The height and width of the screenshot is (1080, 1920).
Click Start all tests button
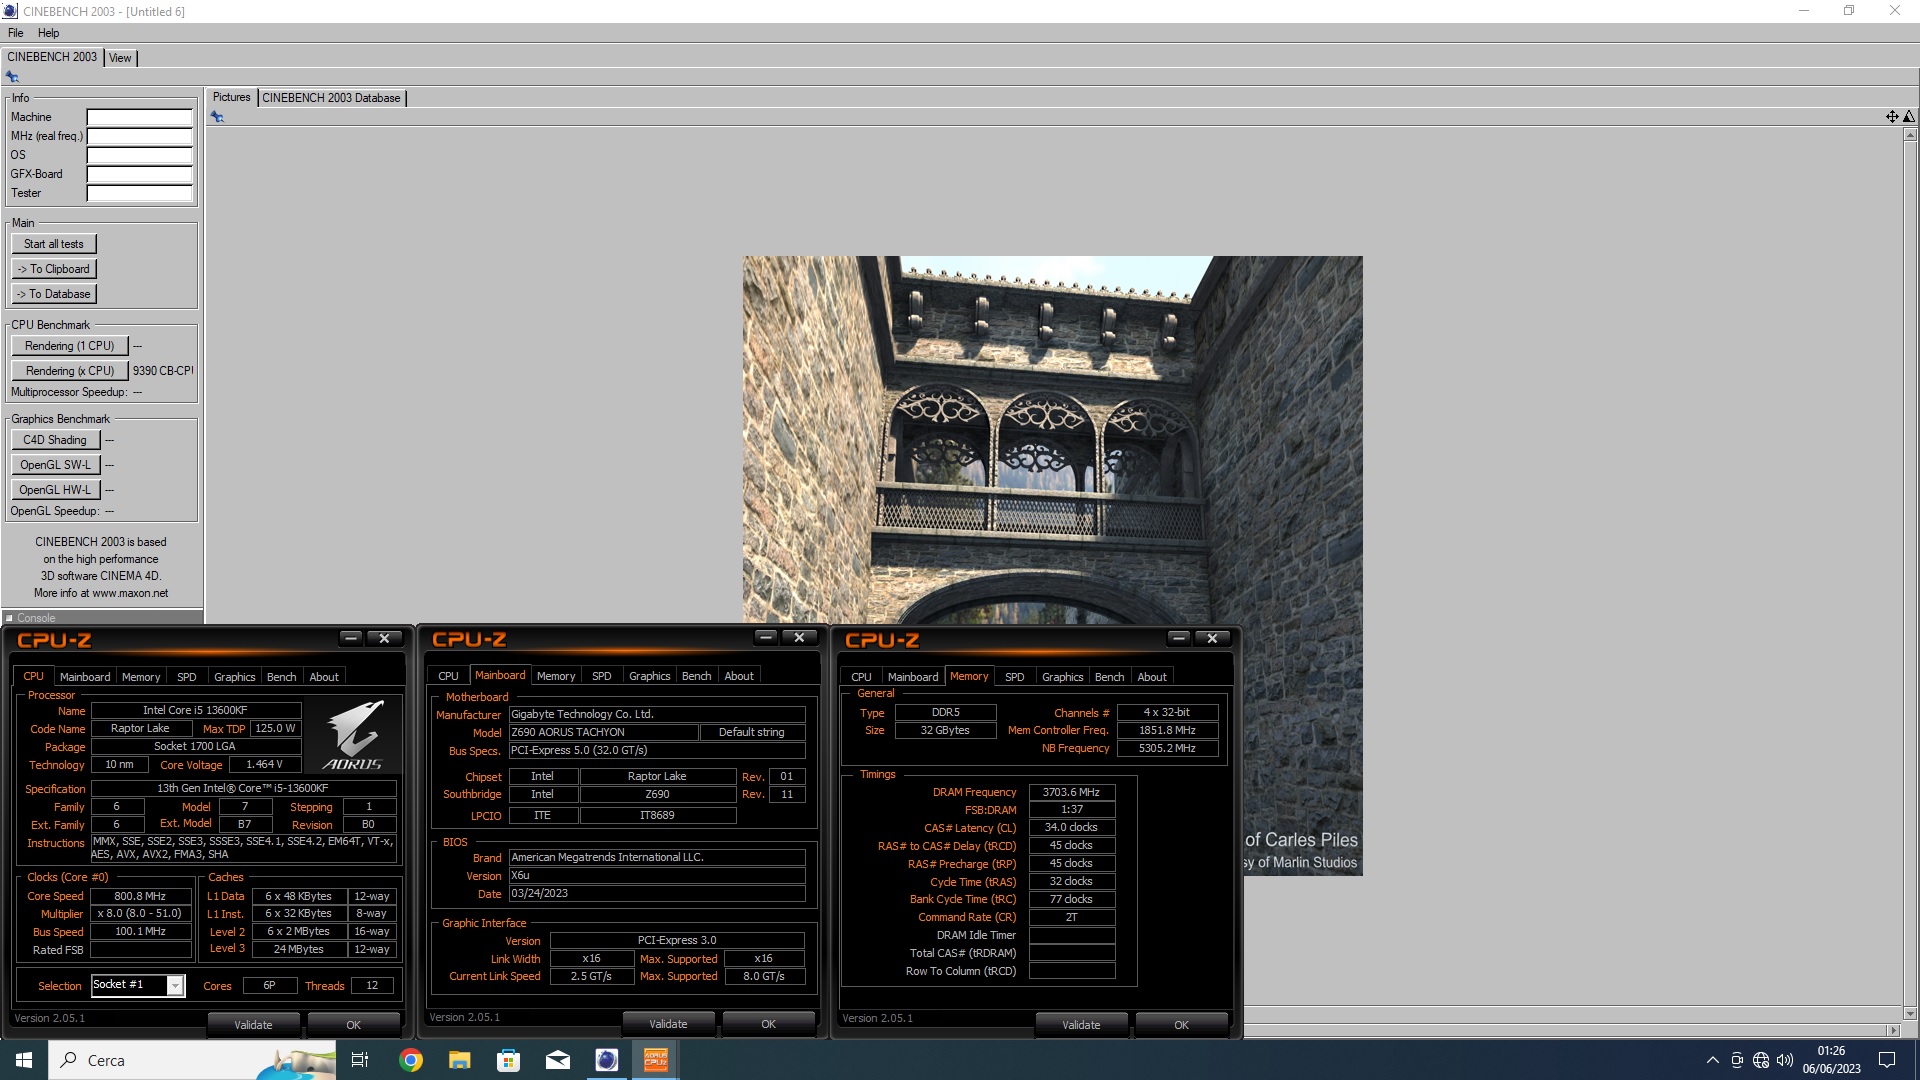(54, 244)
